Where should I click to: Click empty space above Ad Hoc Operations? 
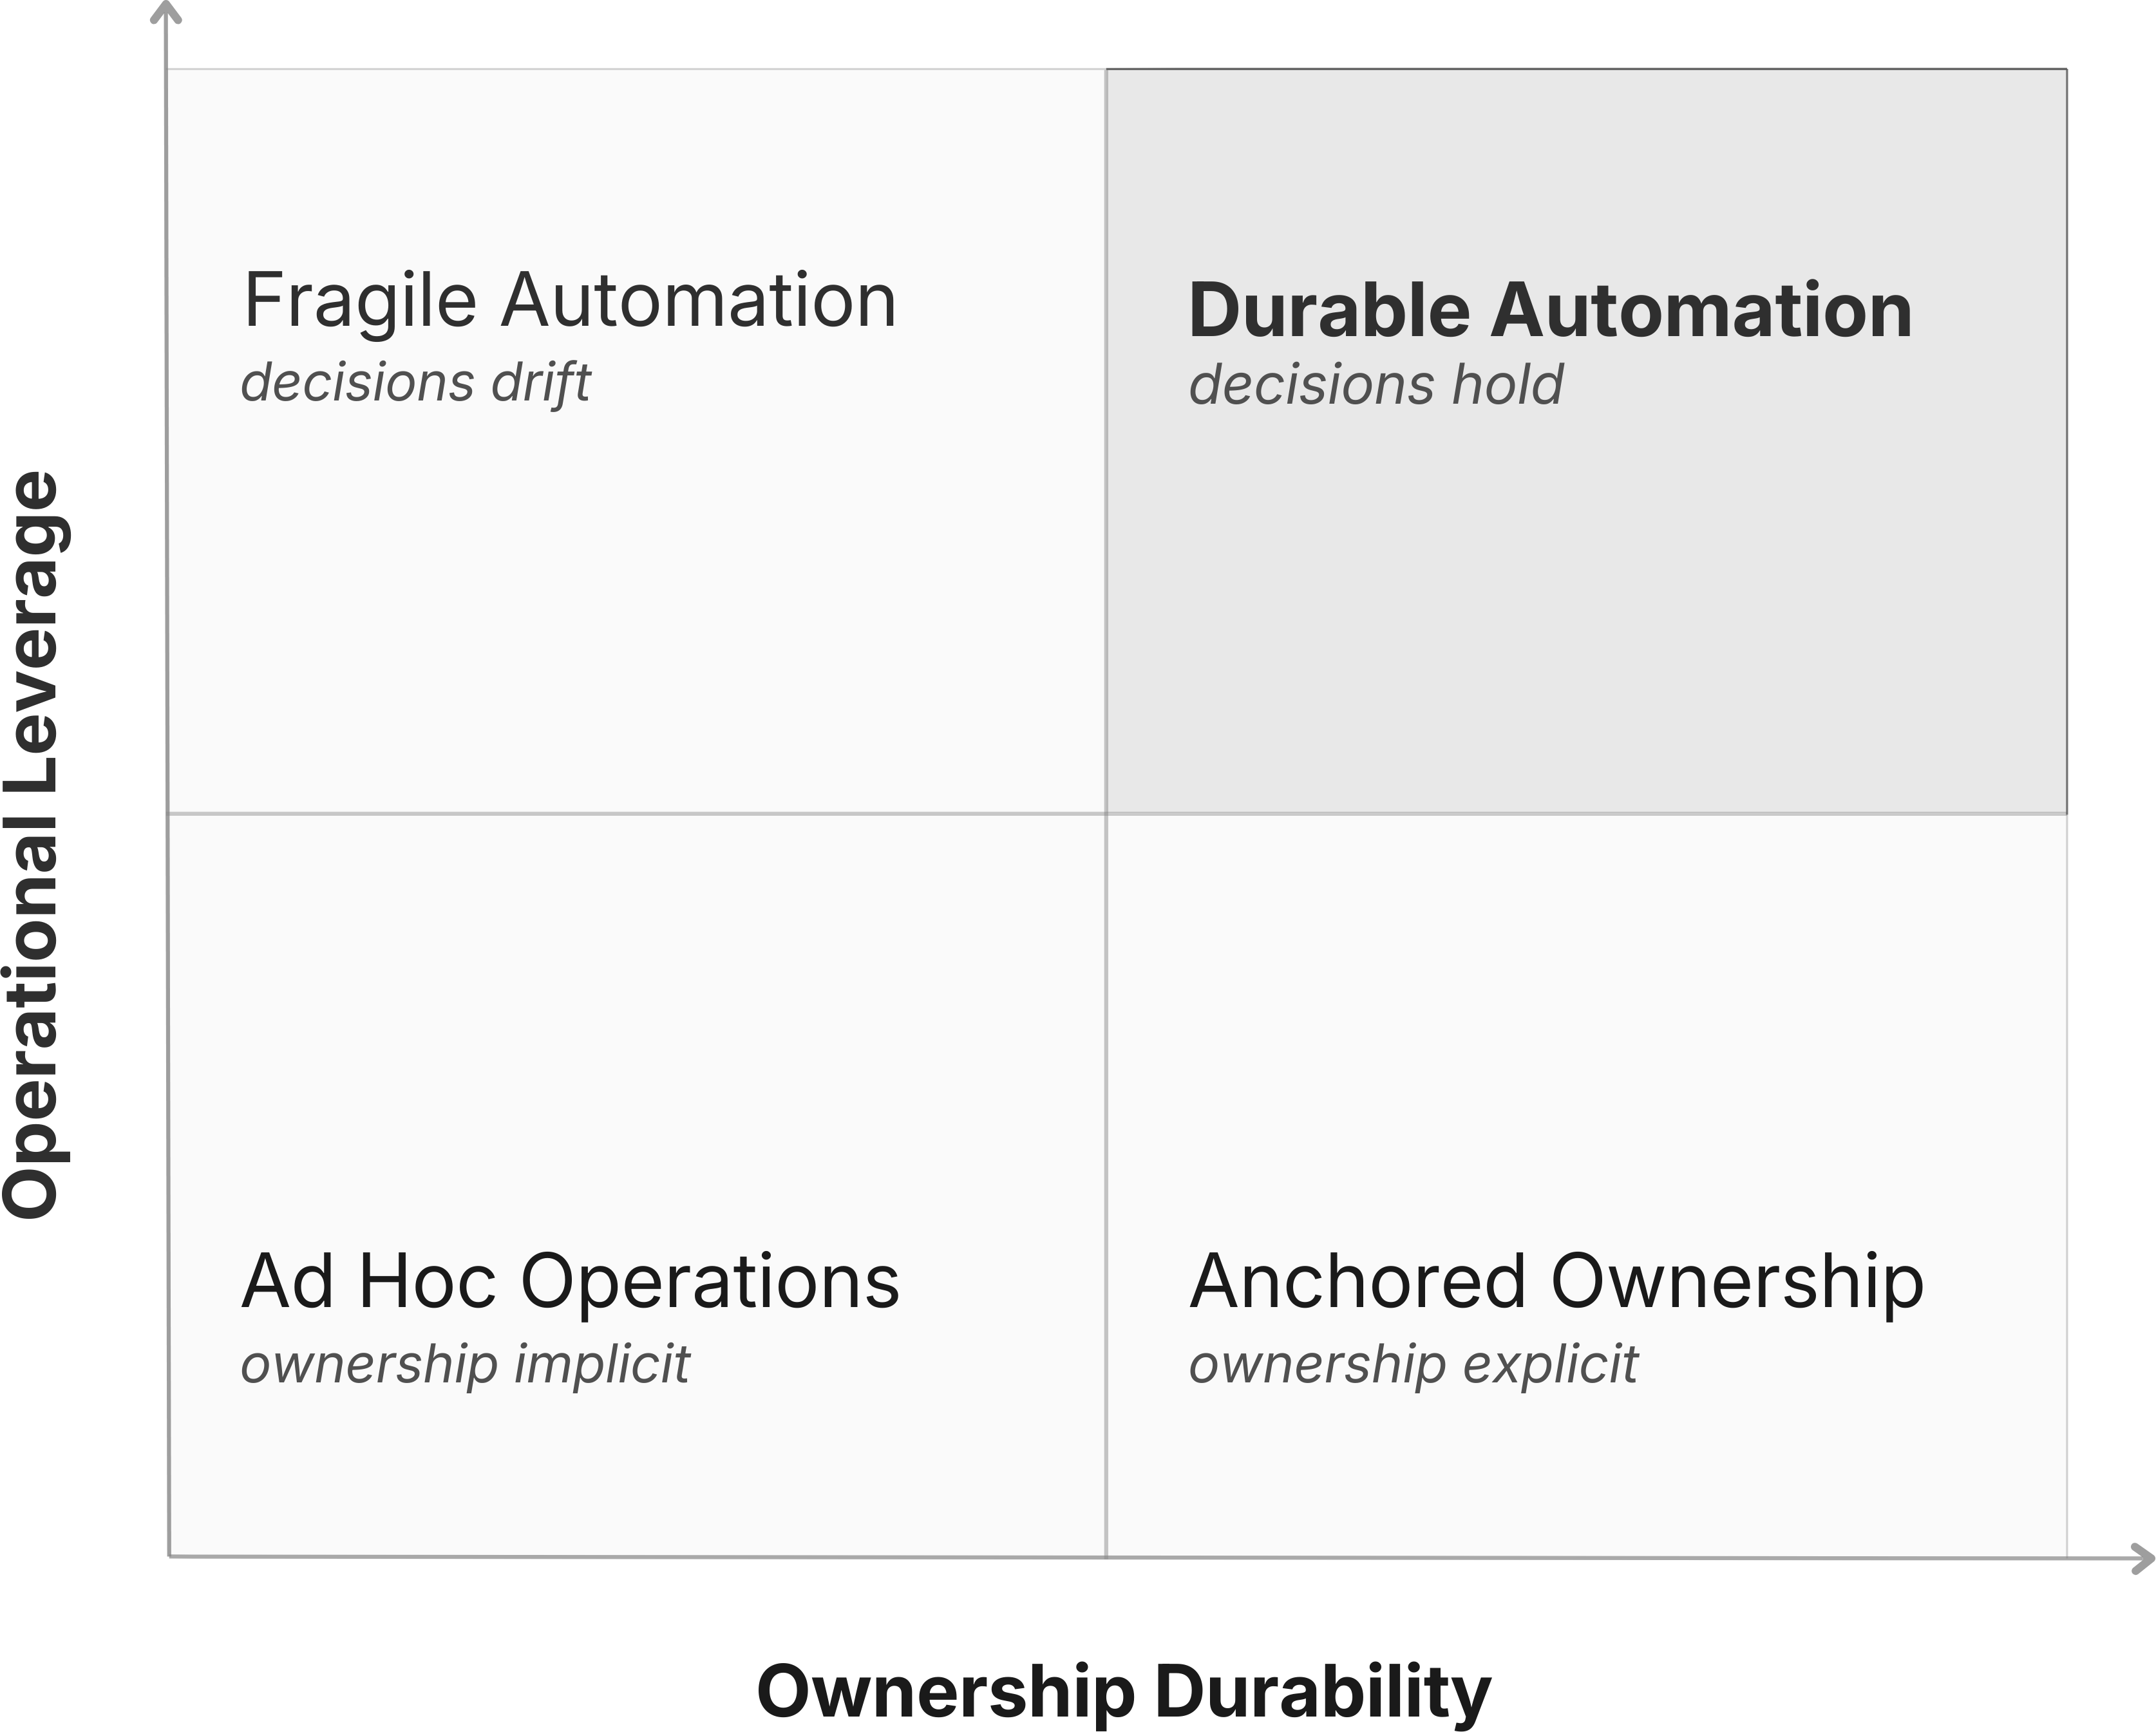600,1030
